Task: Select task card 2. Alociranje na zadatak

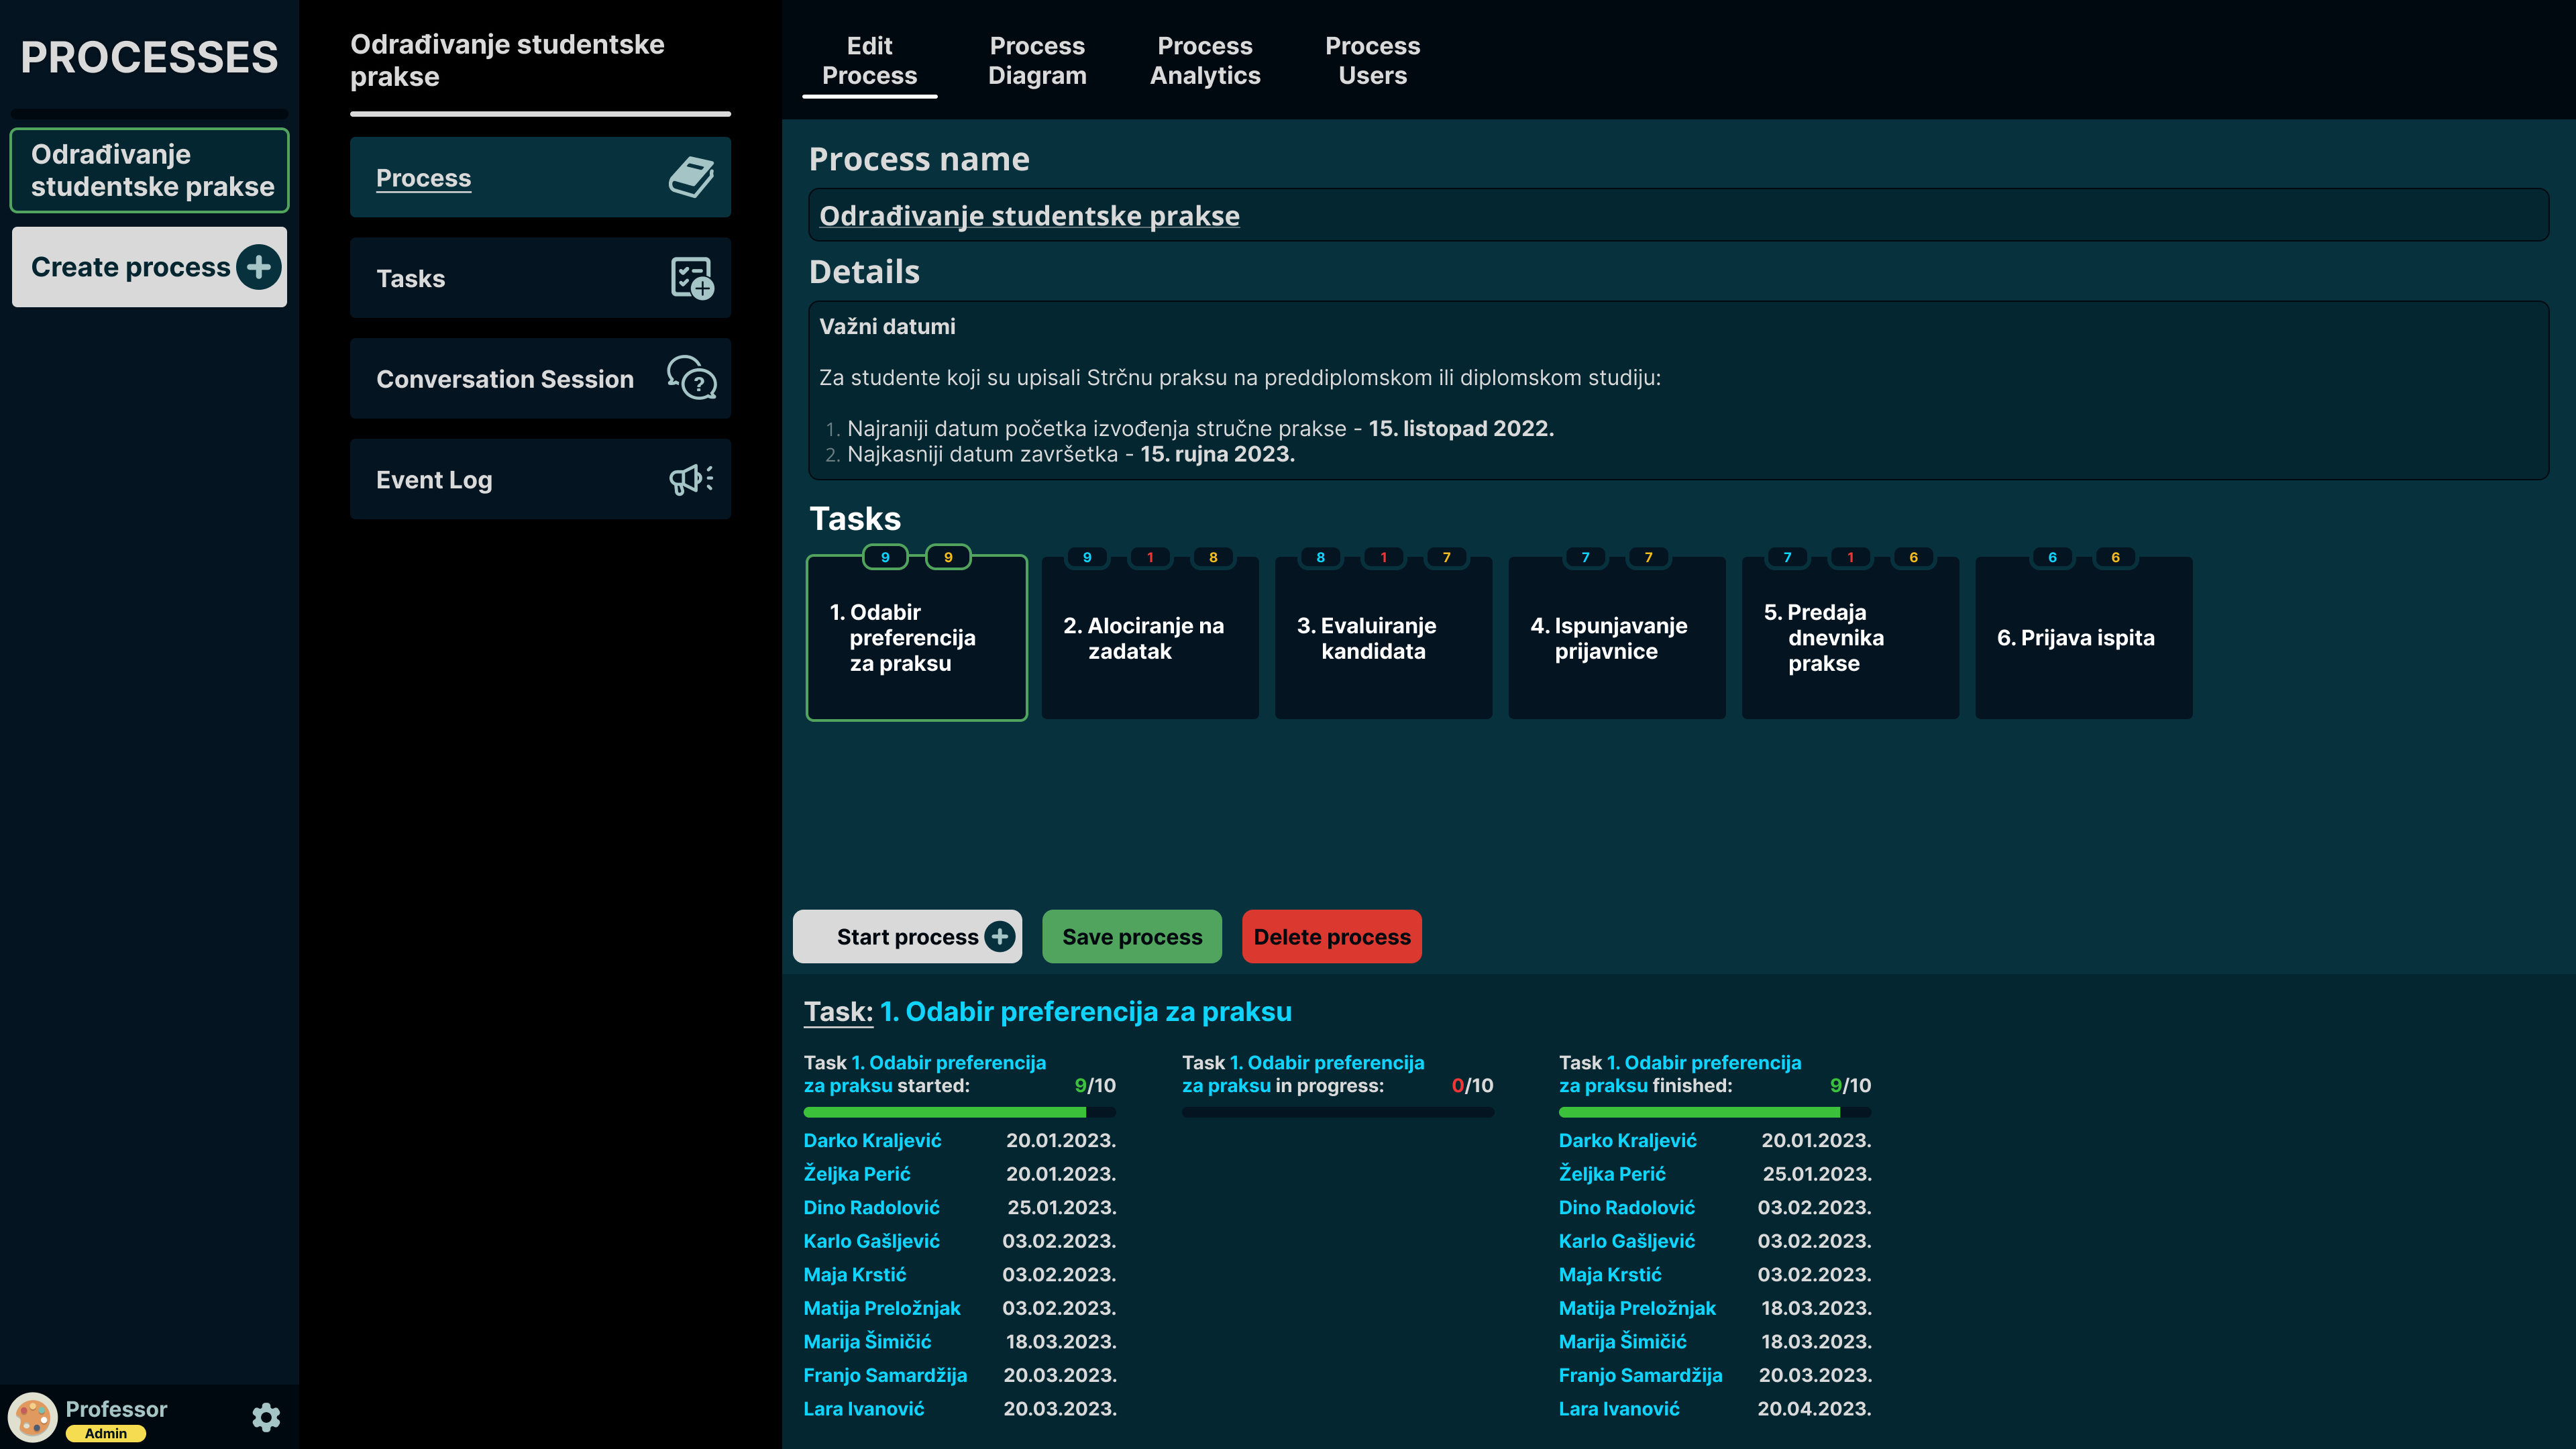Action: point(1150,638)
